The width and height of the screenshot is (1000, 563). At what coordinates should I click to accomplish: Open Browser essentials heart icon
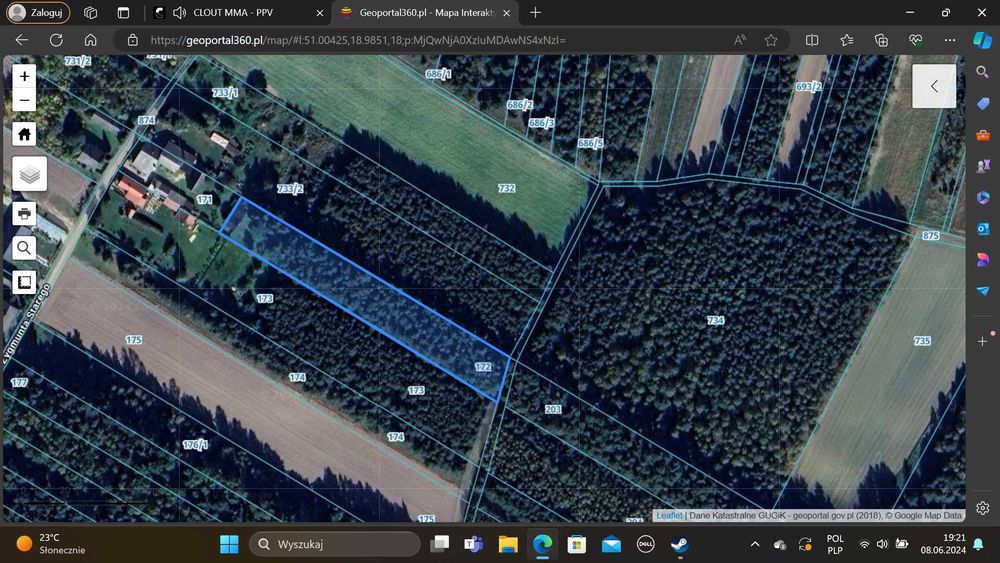point(916,40)
